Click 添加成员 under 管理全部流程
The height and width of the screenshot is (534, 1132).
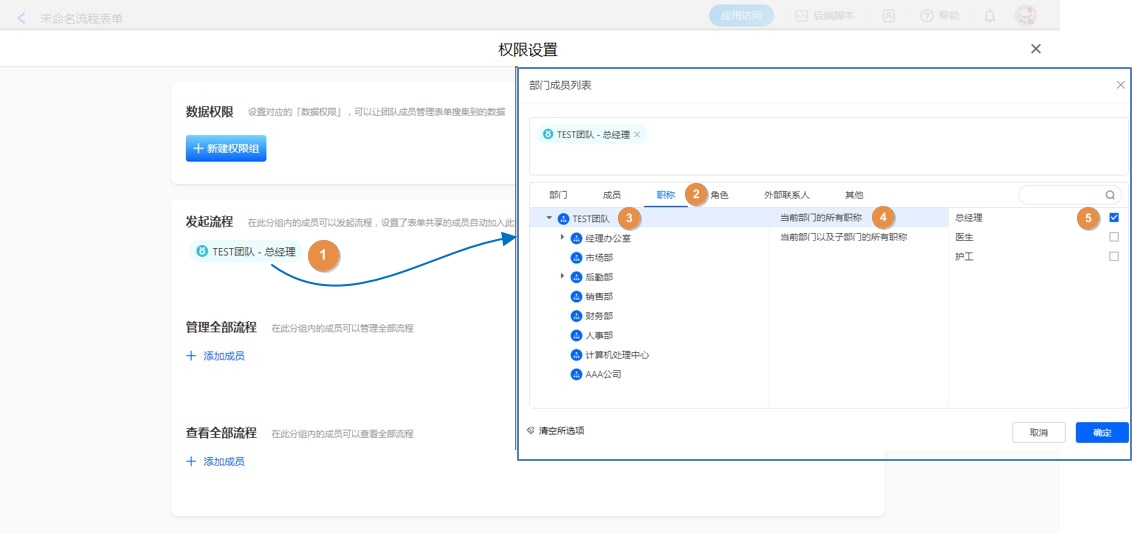pos(215,356)
